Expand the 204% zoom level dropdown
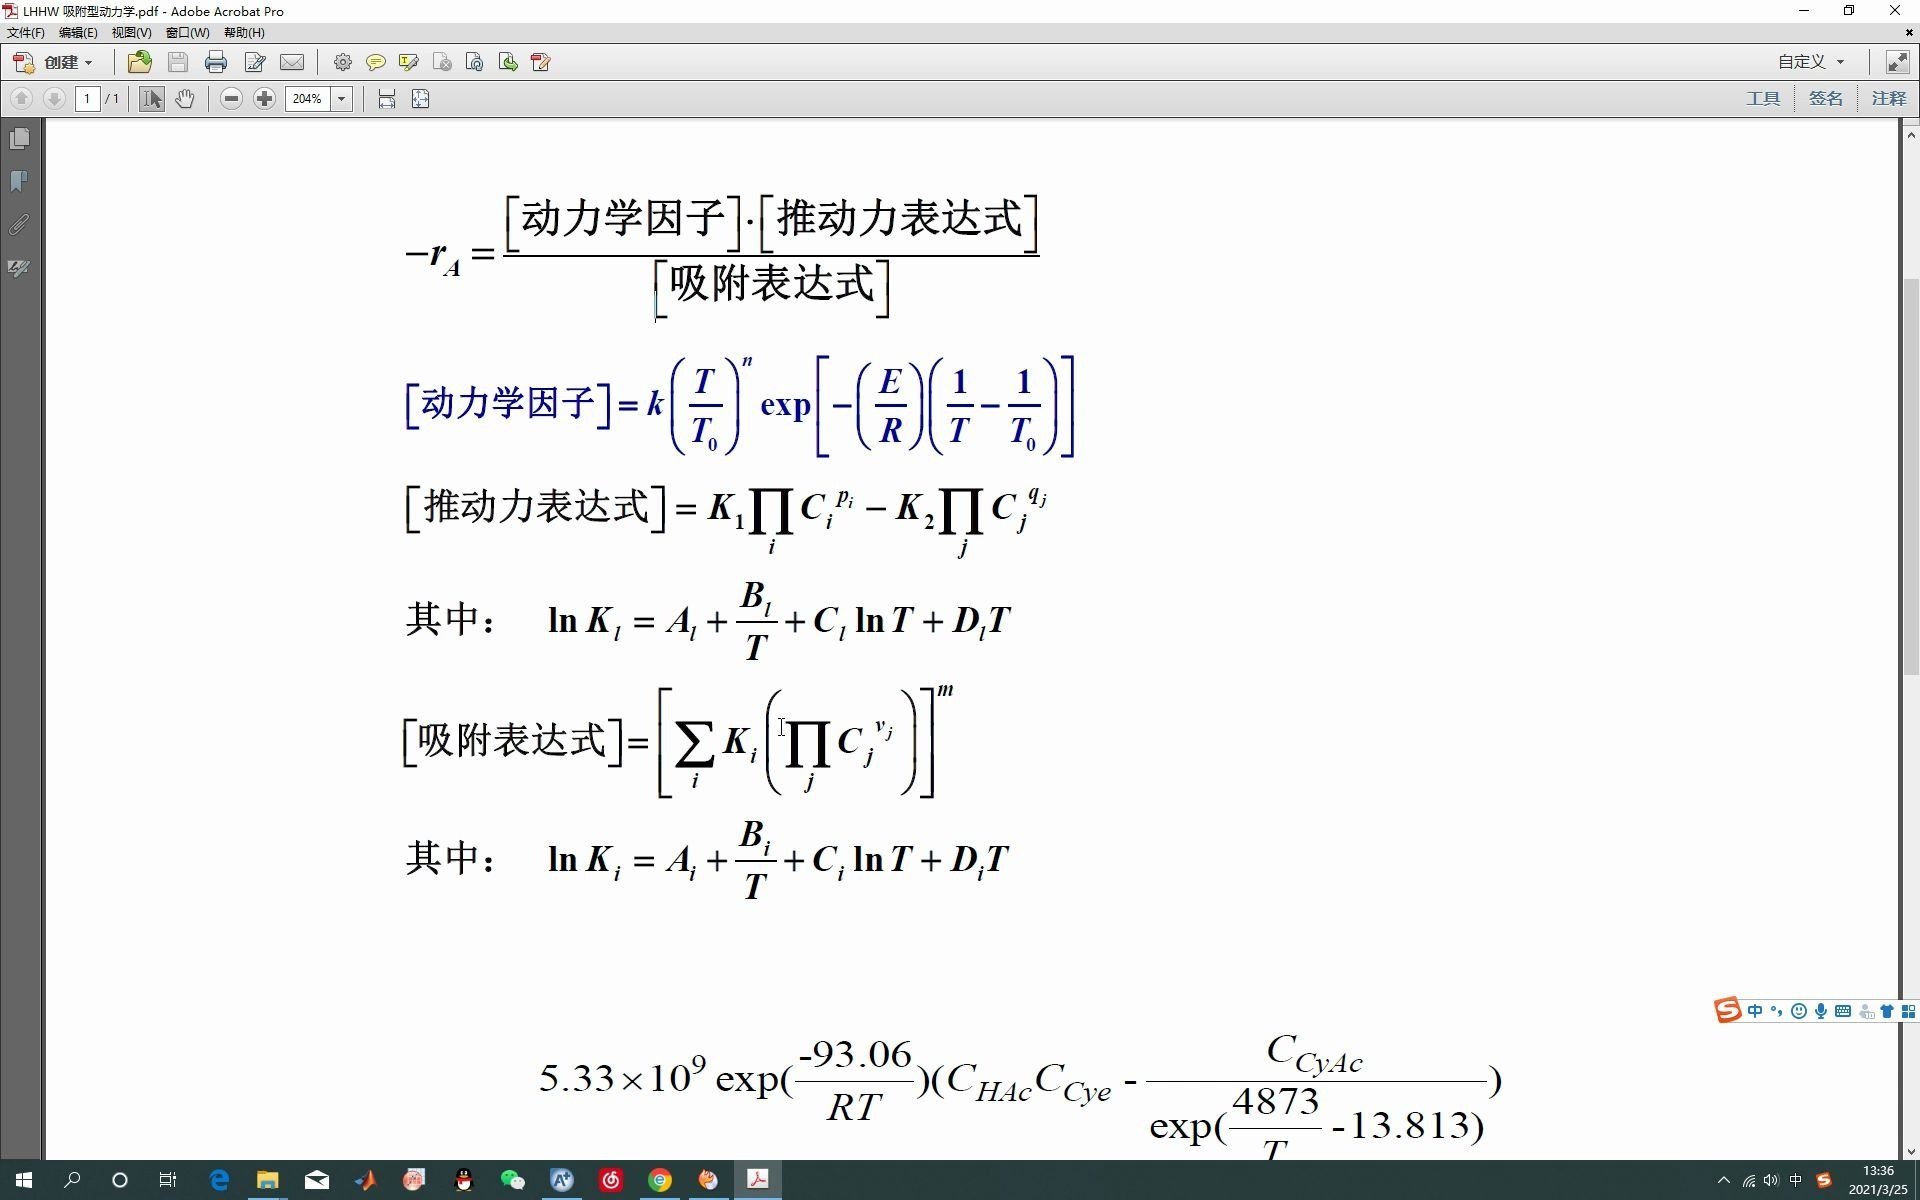The image size is (1920, 1200). pyautogui.click(x=342, y=98)
